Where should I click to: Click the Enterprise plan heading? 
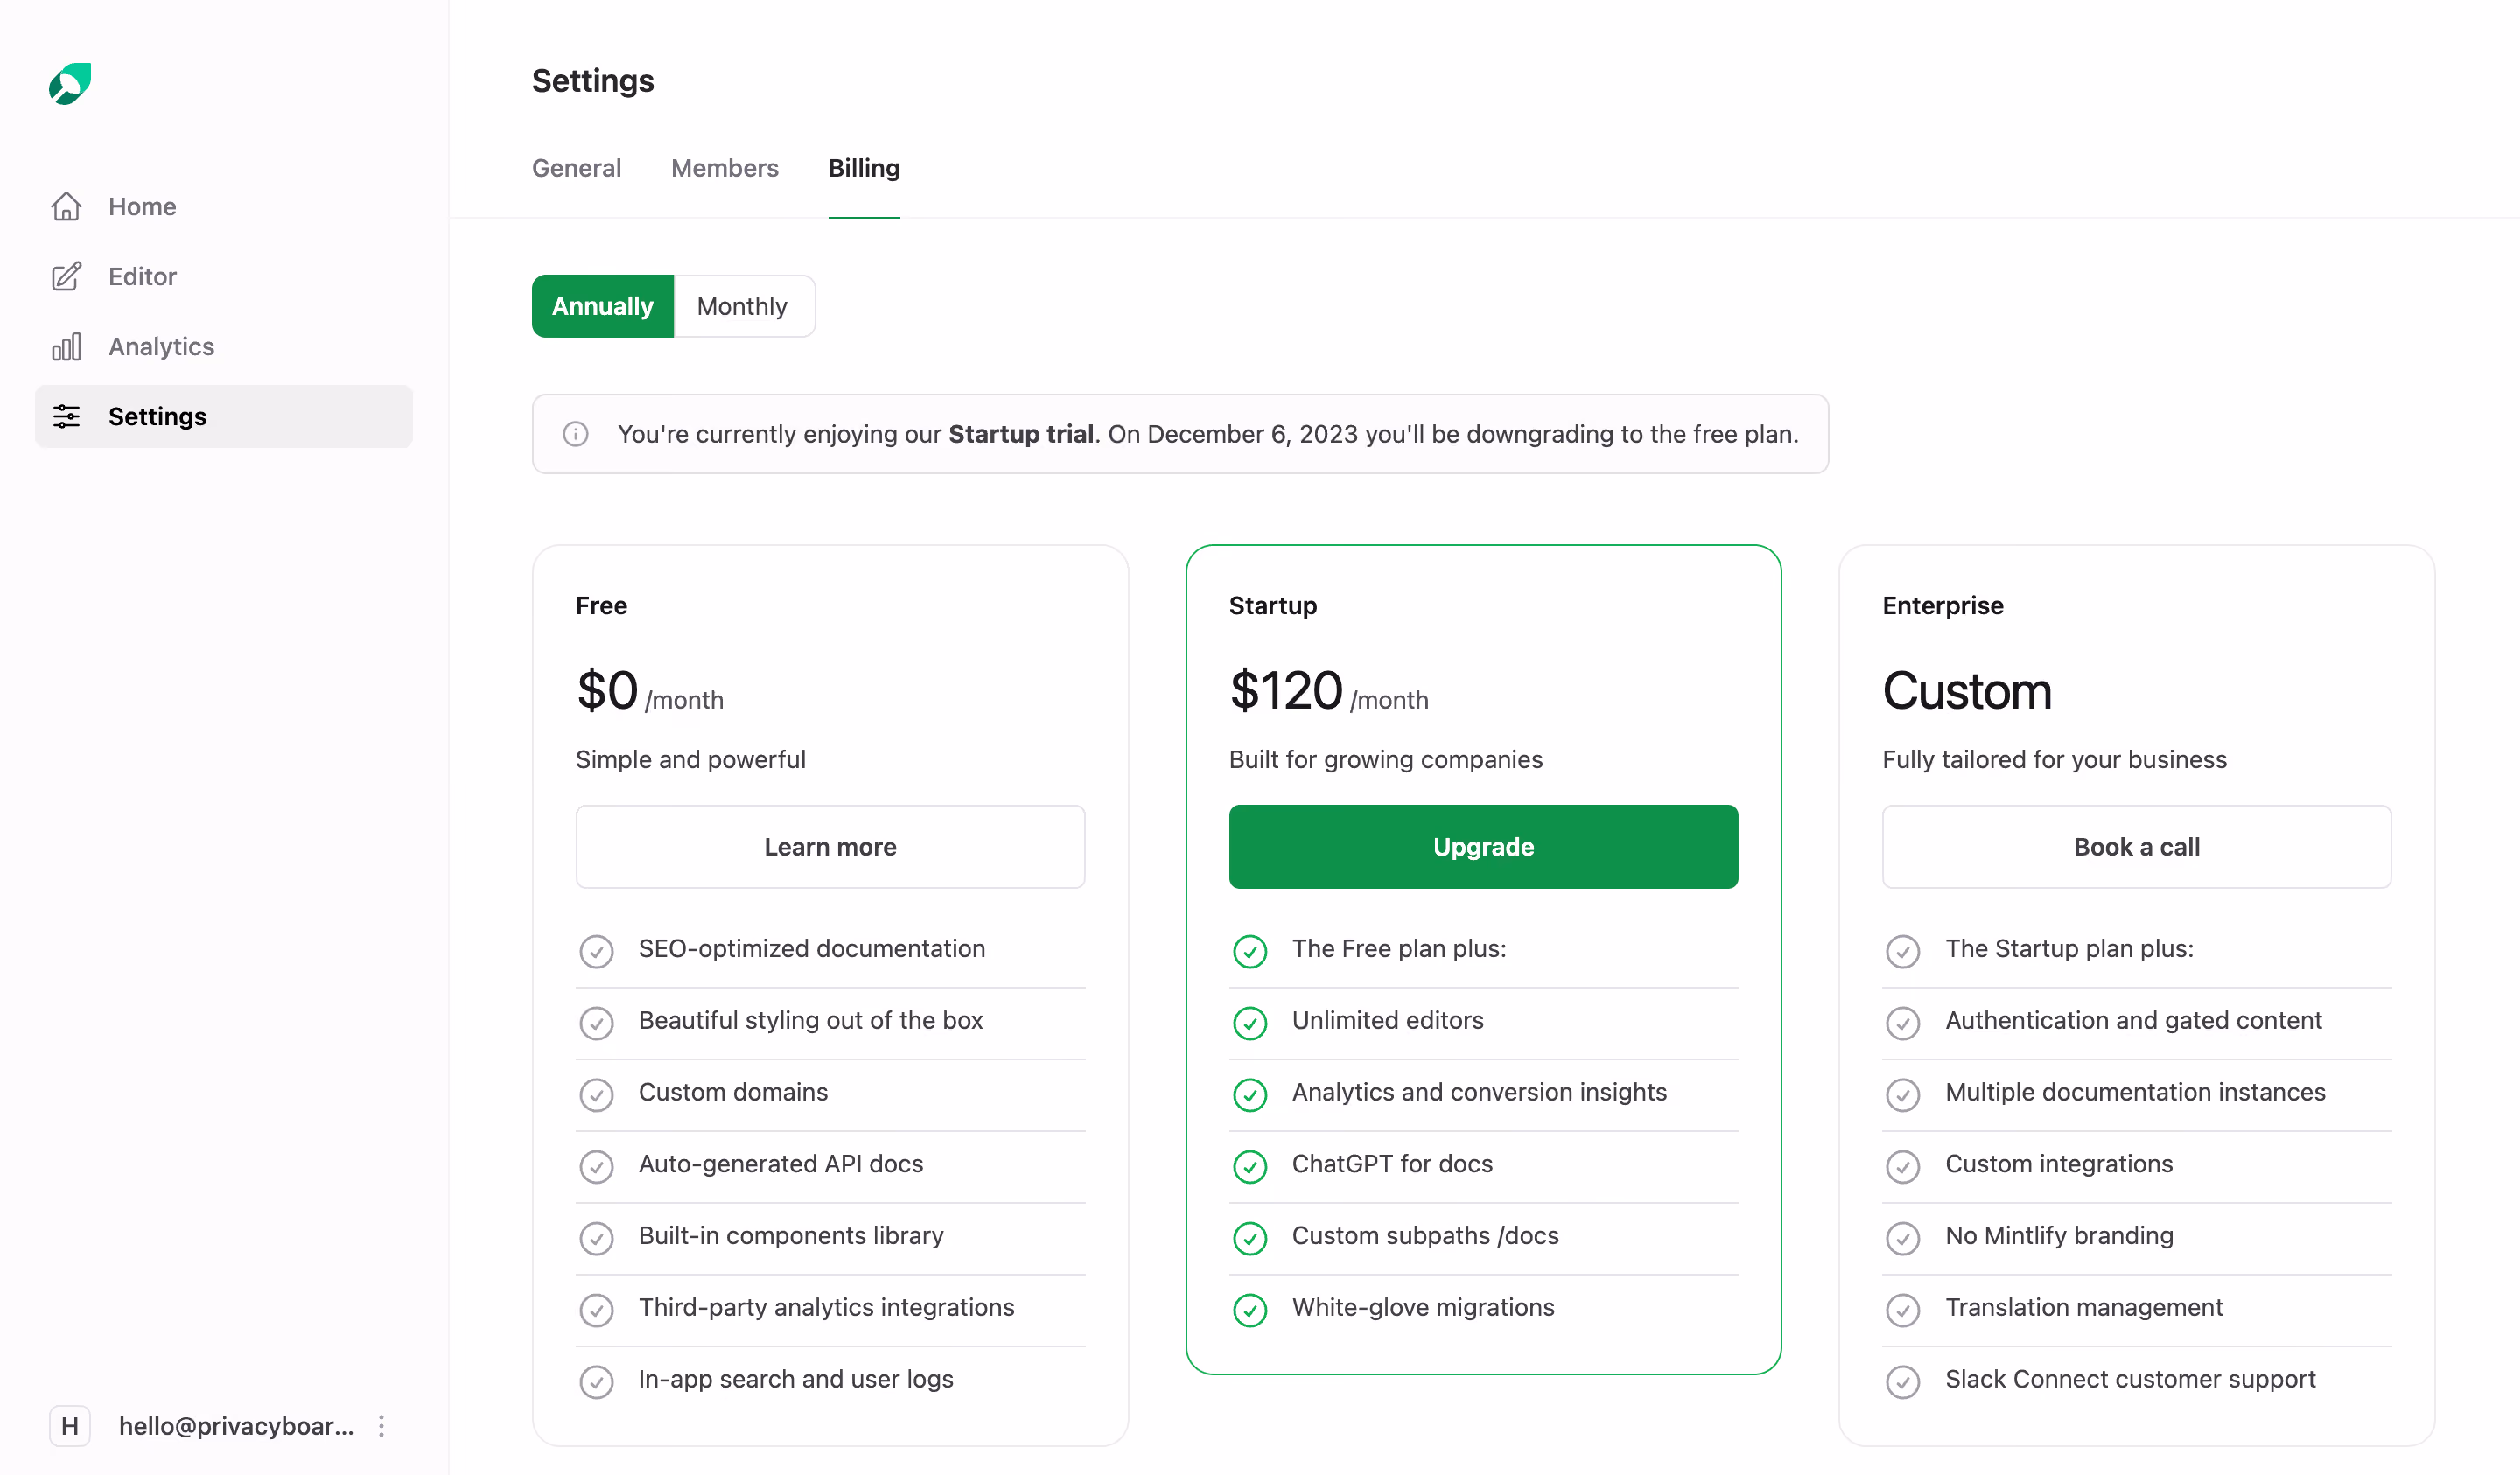(1942, 605)
